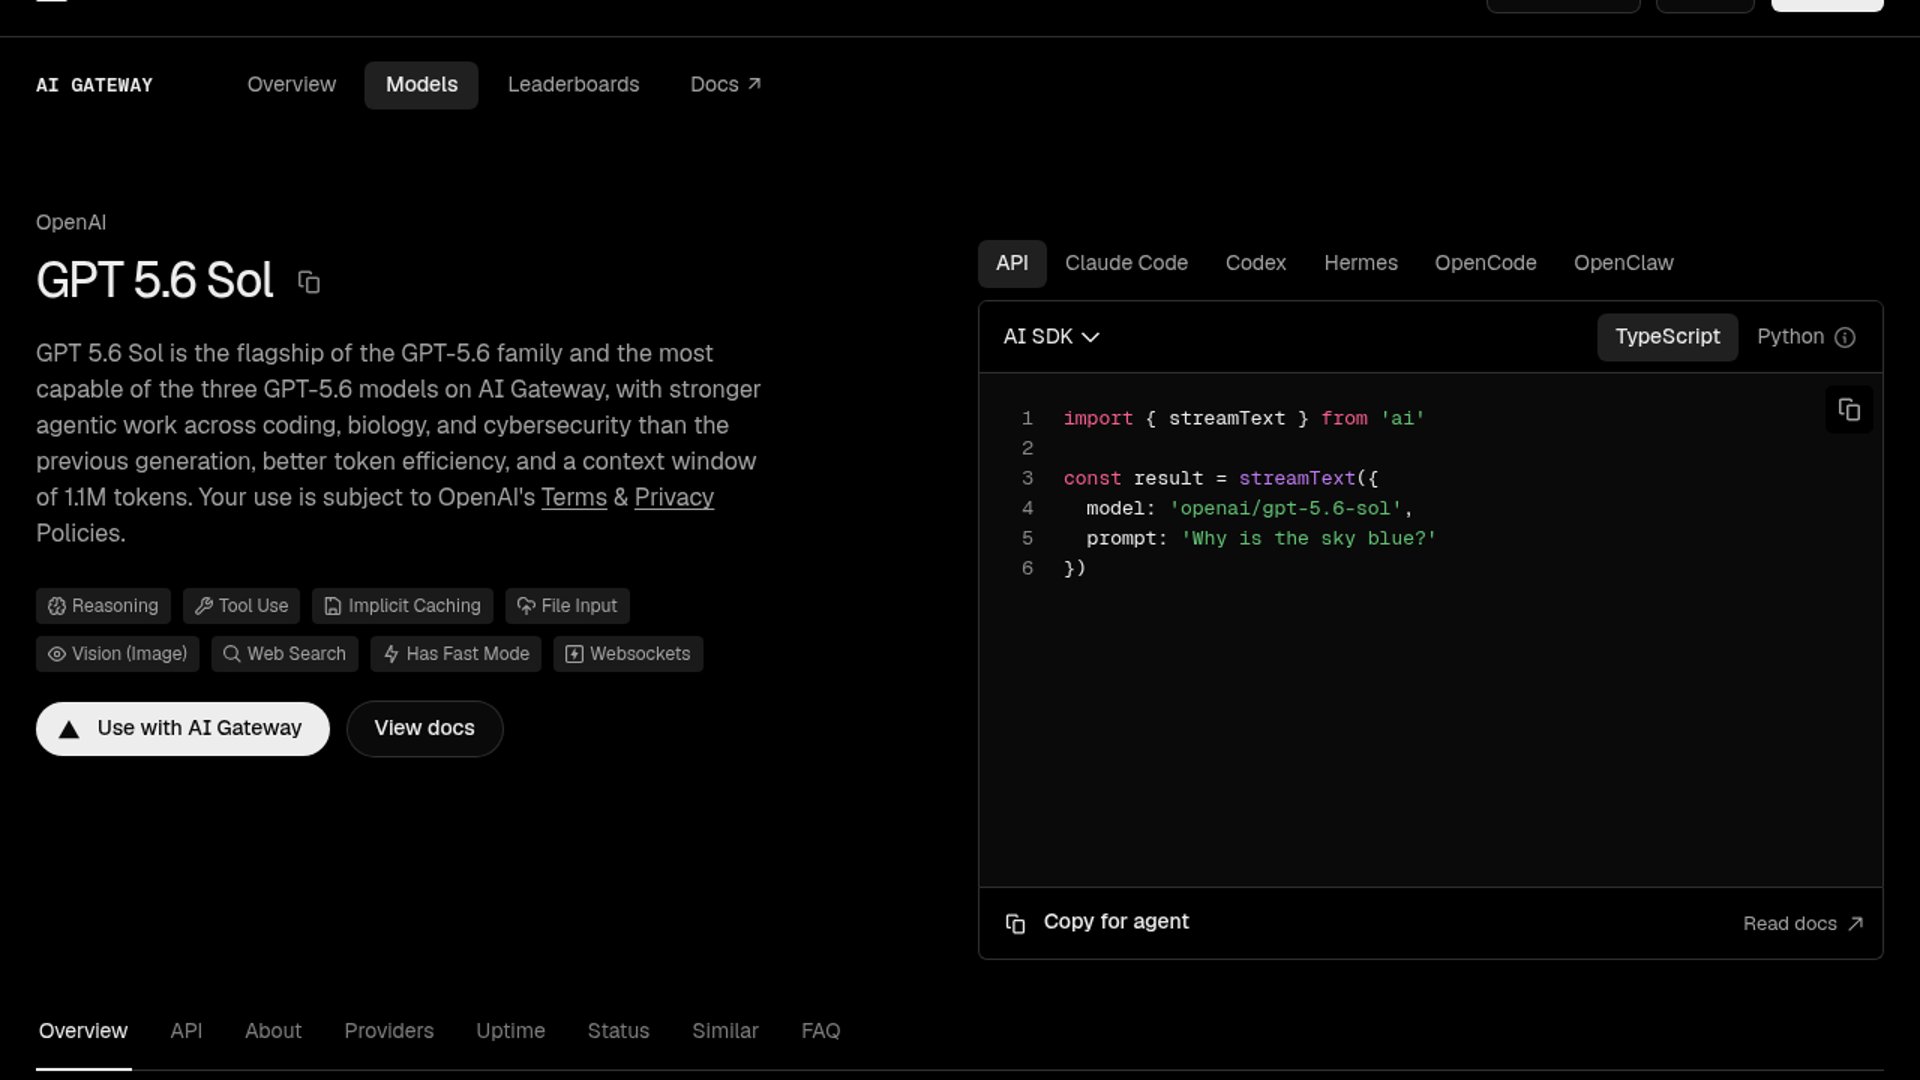Click the GPT 5.6 Sol heading
Image resolution: width=1920 pixels, height=1080 pixels.
coord(155,281)
